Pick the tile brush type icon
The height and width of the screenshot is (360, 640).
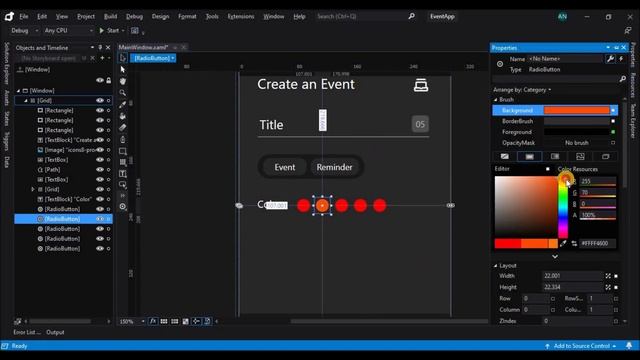(580, 156)
